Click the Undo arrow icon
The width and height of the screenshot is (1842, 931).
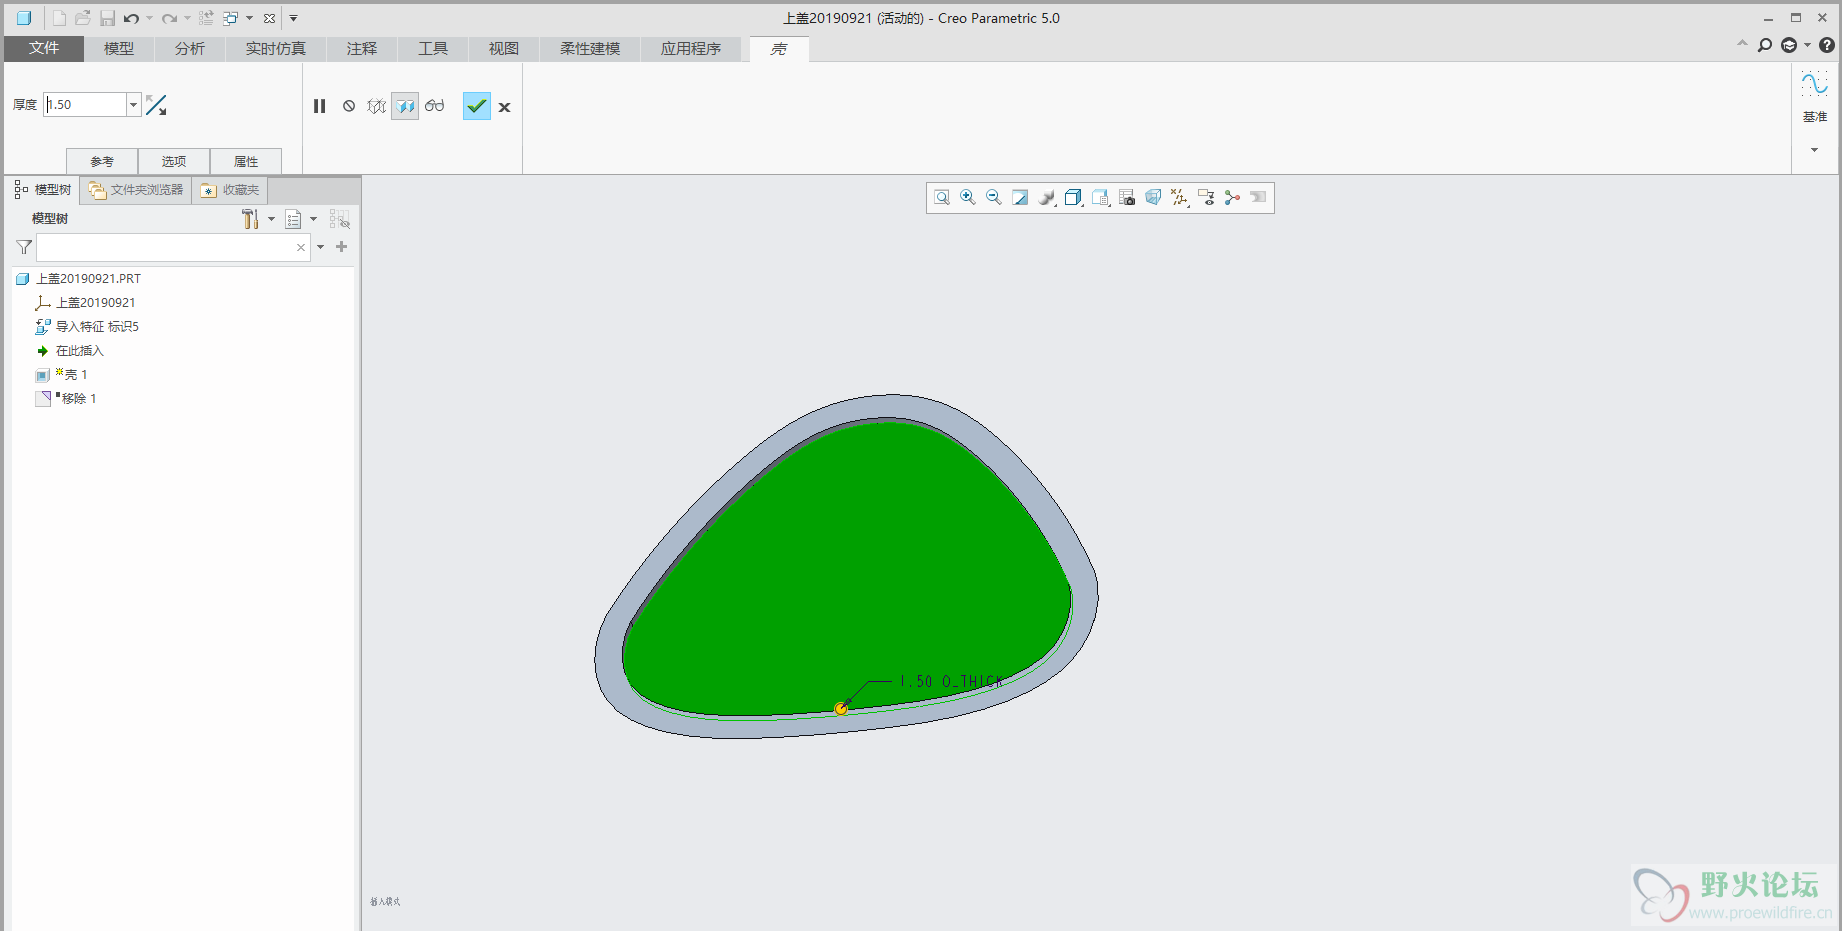coord(131,18)
